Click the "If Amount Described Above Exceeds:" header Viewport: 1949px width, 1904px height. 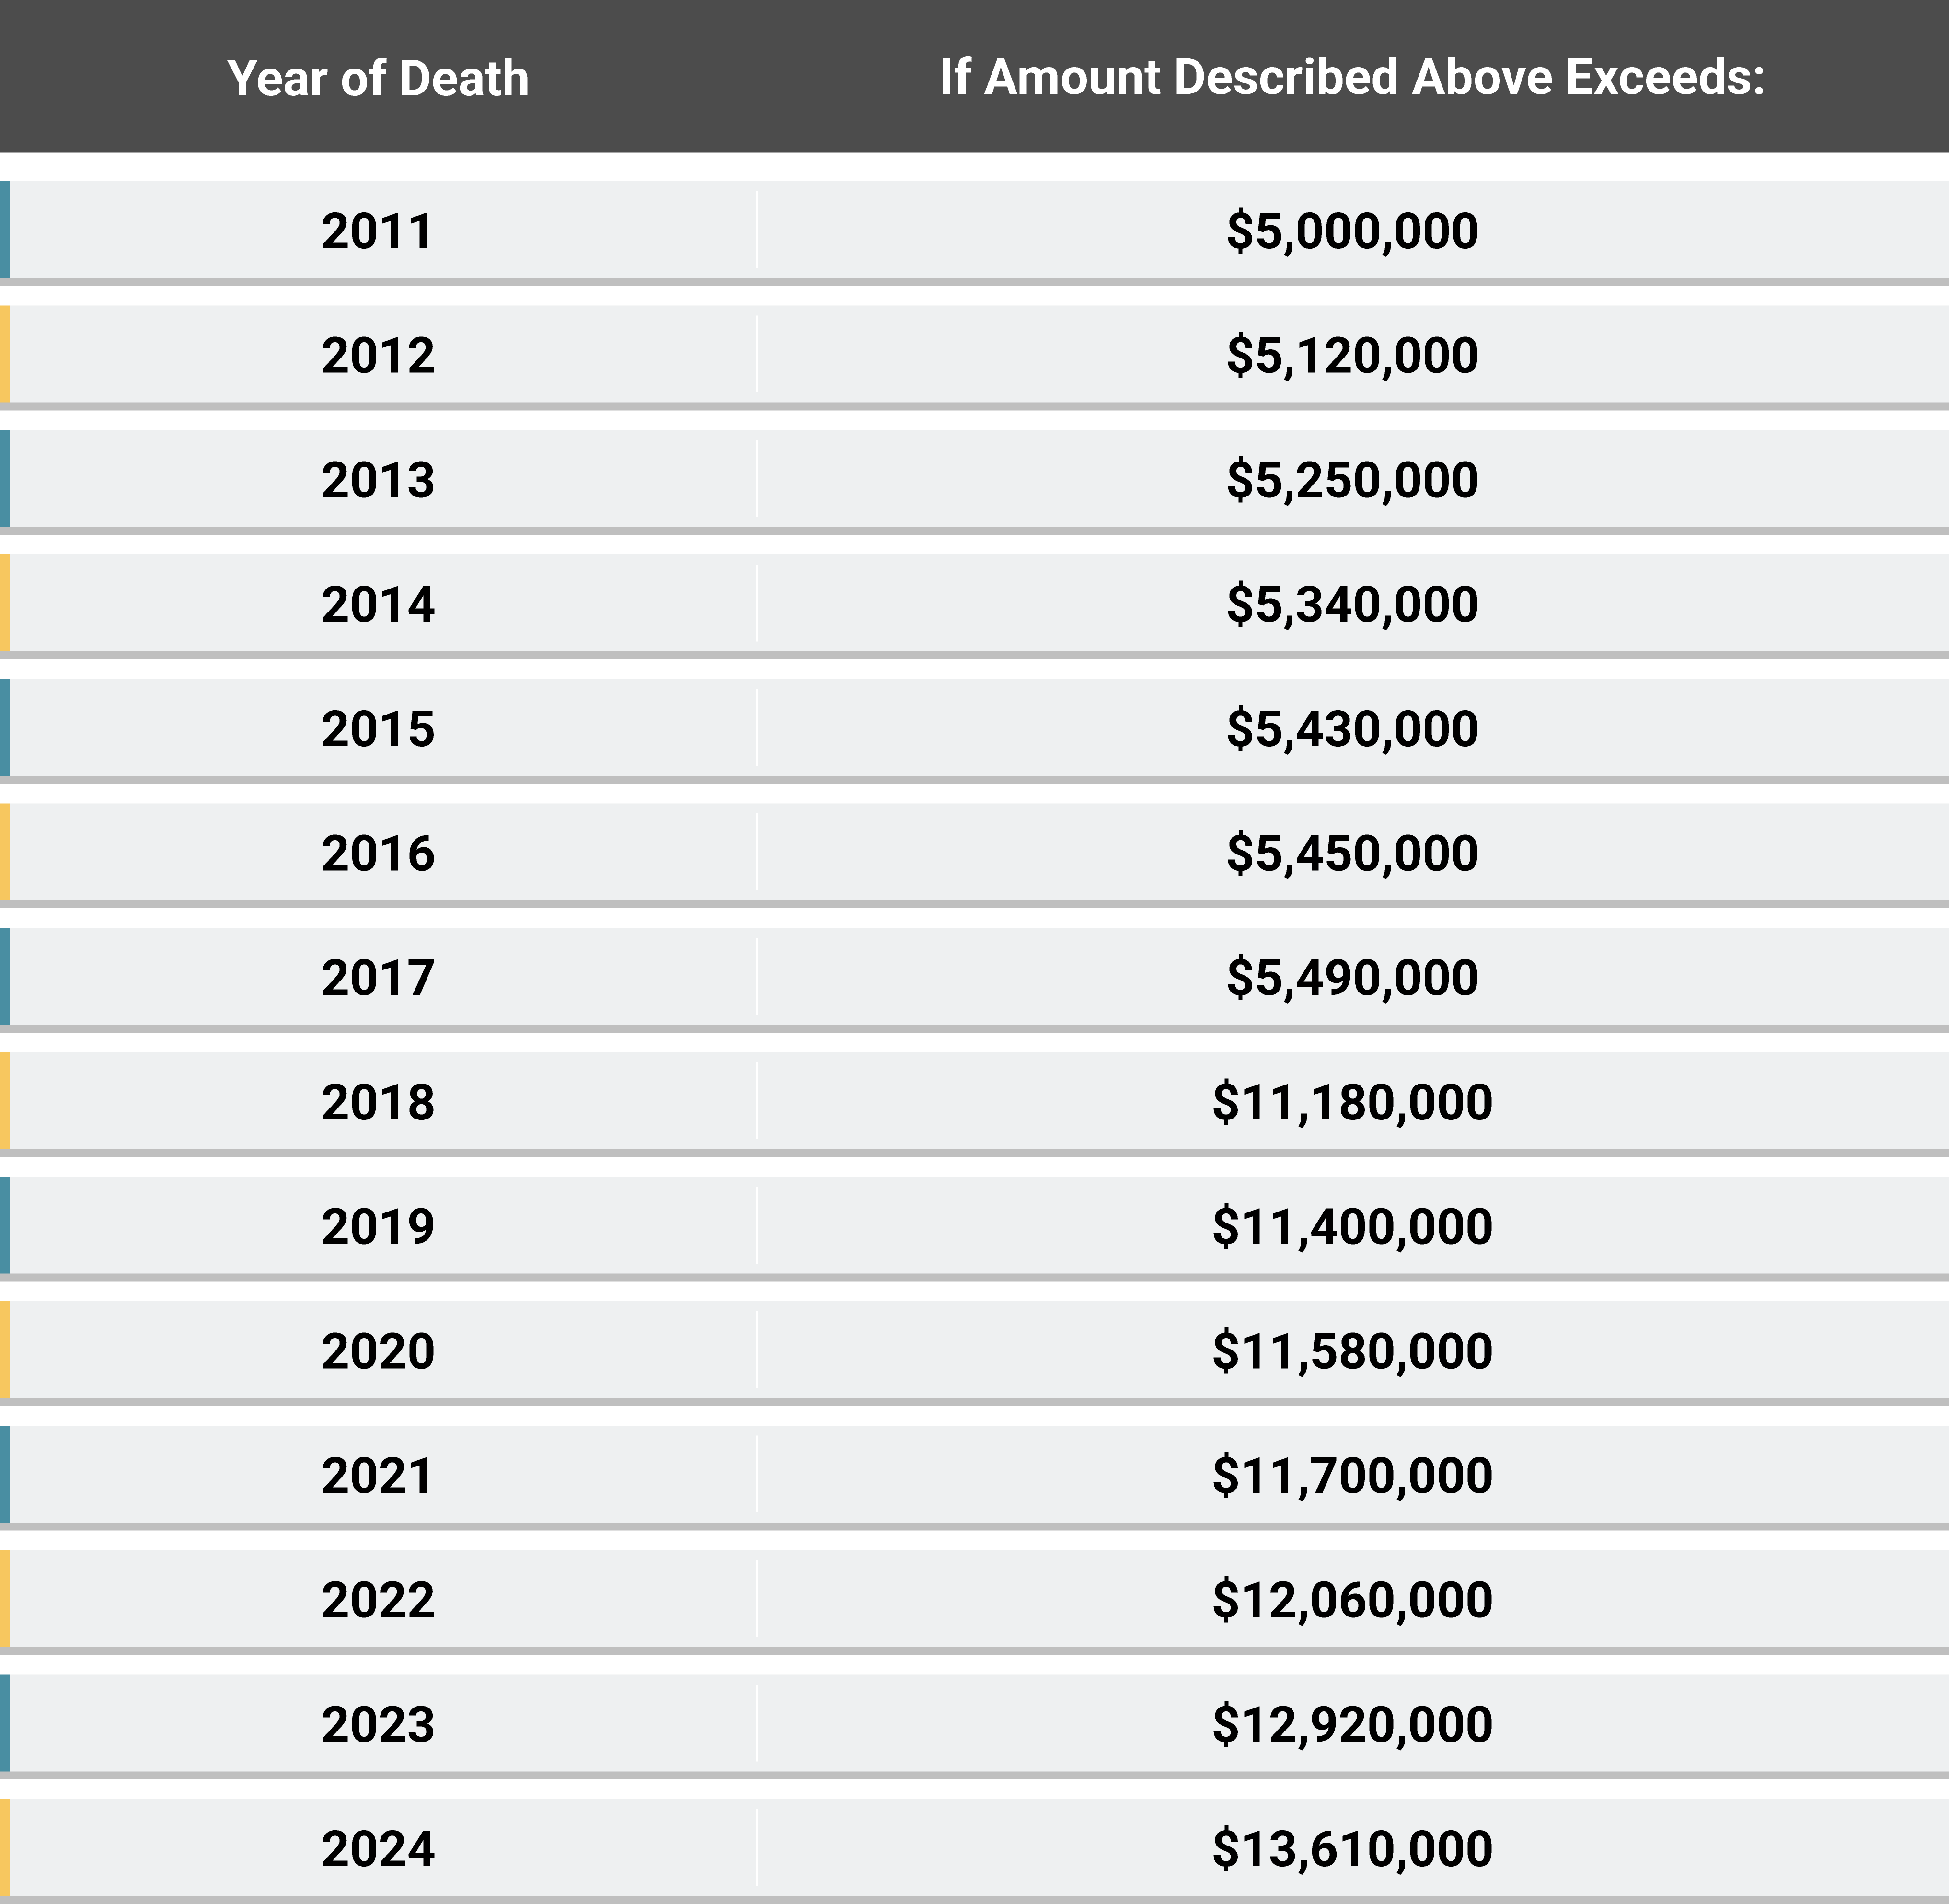pos(1352,77)
